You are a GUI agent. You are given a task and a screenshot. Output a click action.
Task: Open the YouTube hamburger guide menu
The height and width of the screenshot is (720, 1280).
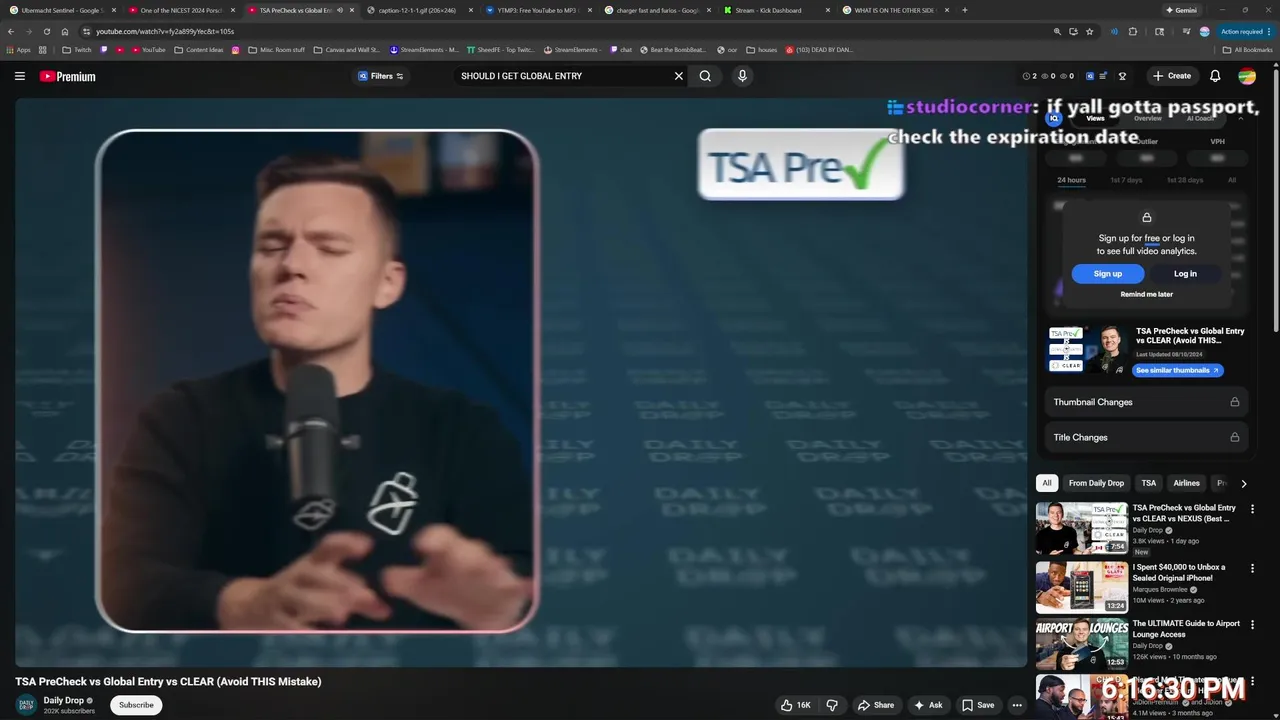[x=19, y=76]
